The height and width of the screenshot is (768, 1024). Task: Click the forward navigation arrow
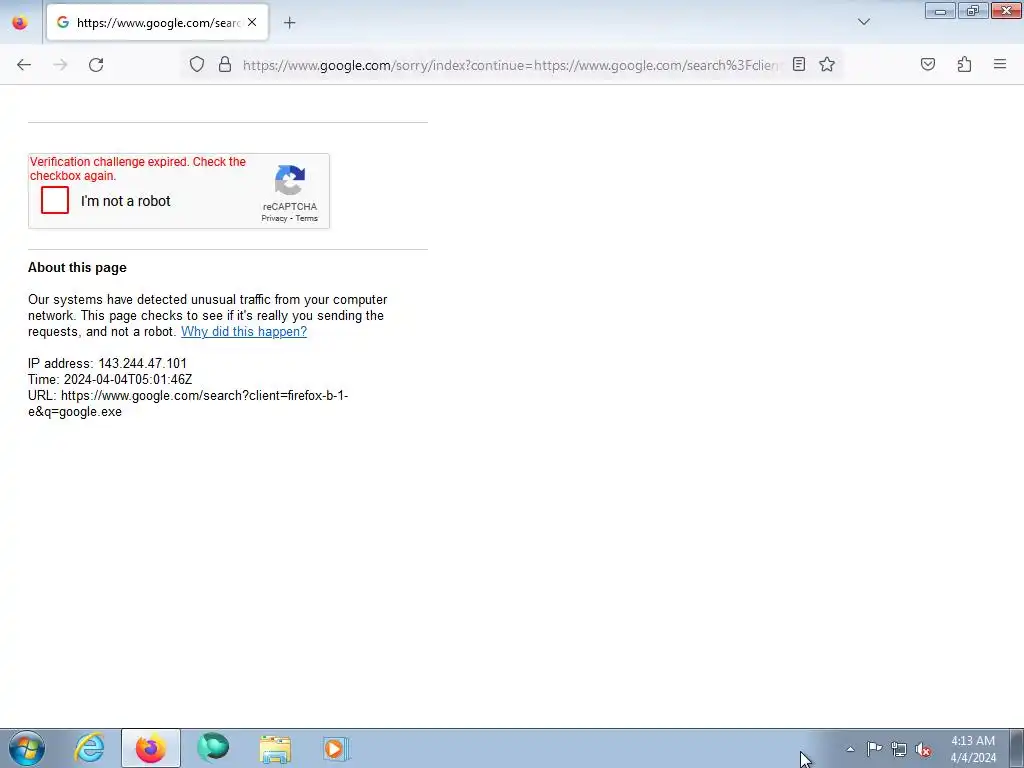click(60, 65)
